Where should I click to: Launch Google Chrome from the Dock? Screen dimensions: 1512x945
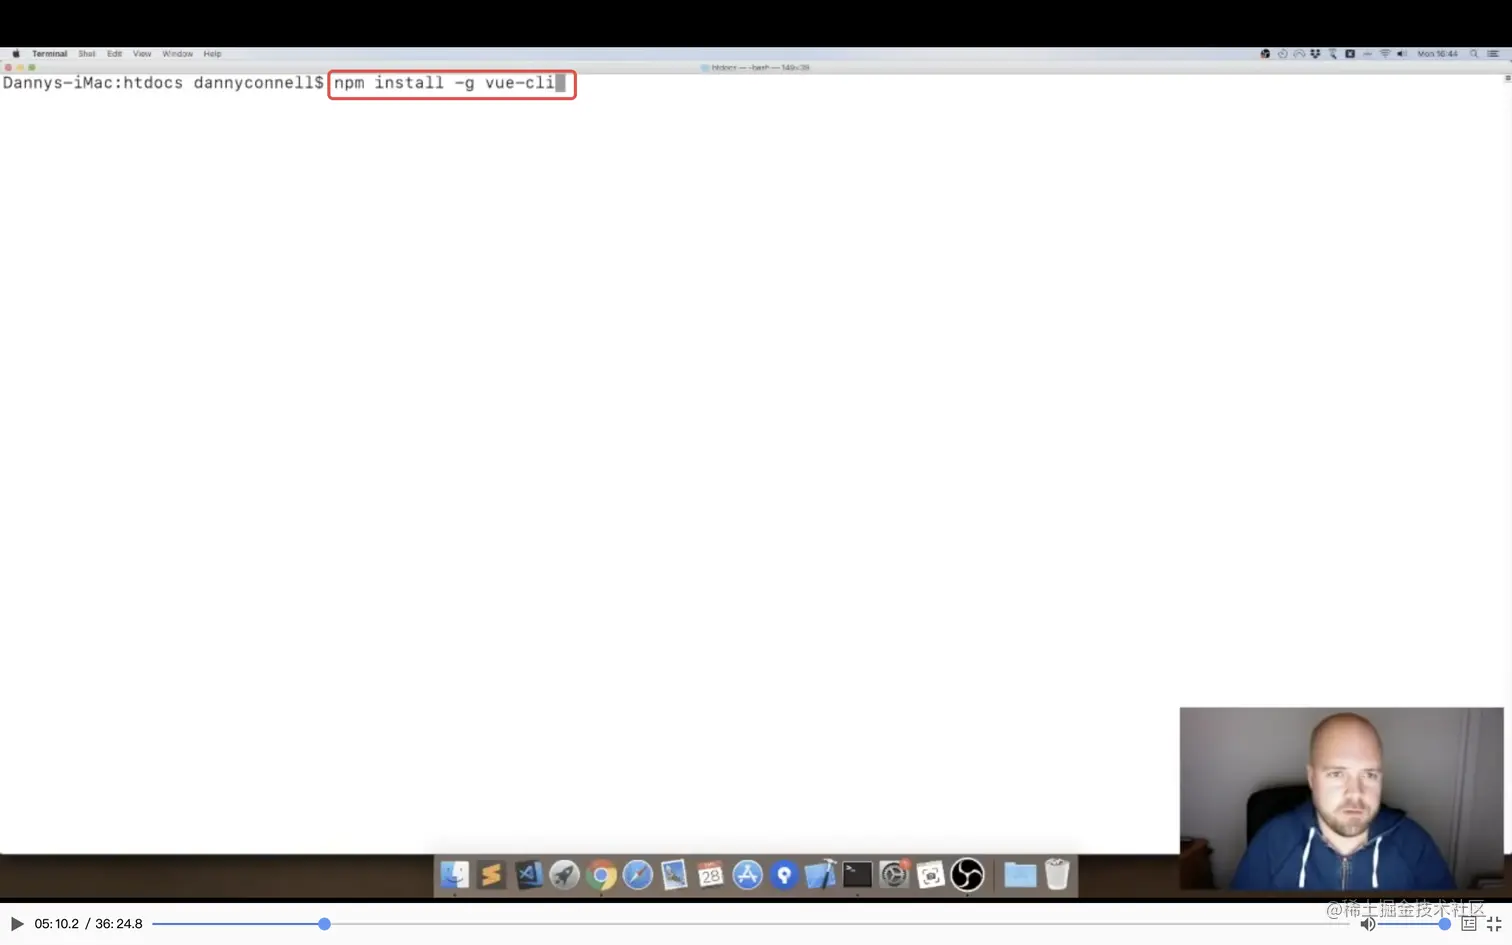pyautogui.click(x=601, y=875)
